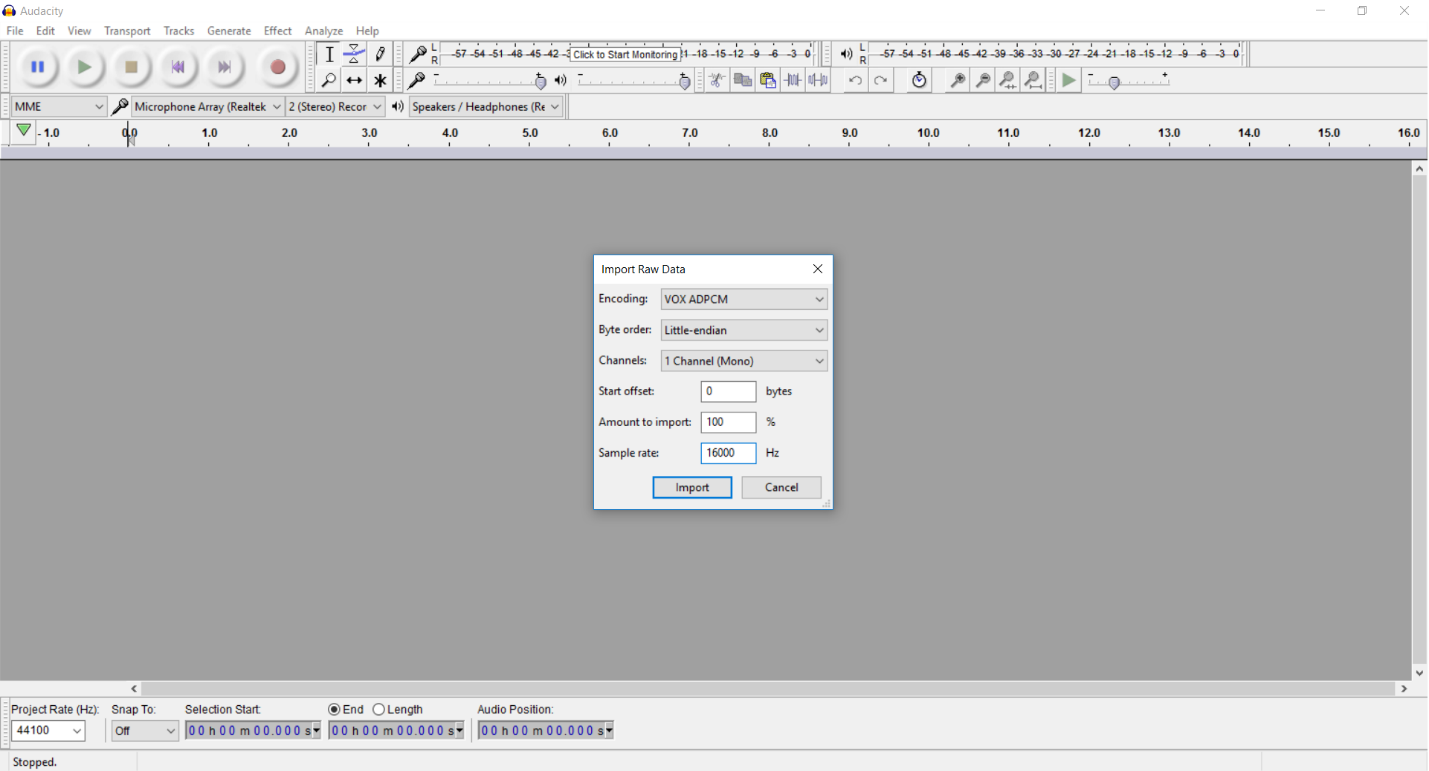Click the Cancel button

click(781, 488)
